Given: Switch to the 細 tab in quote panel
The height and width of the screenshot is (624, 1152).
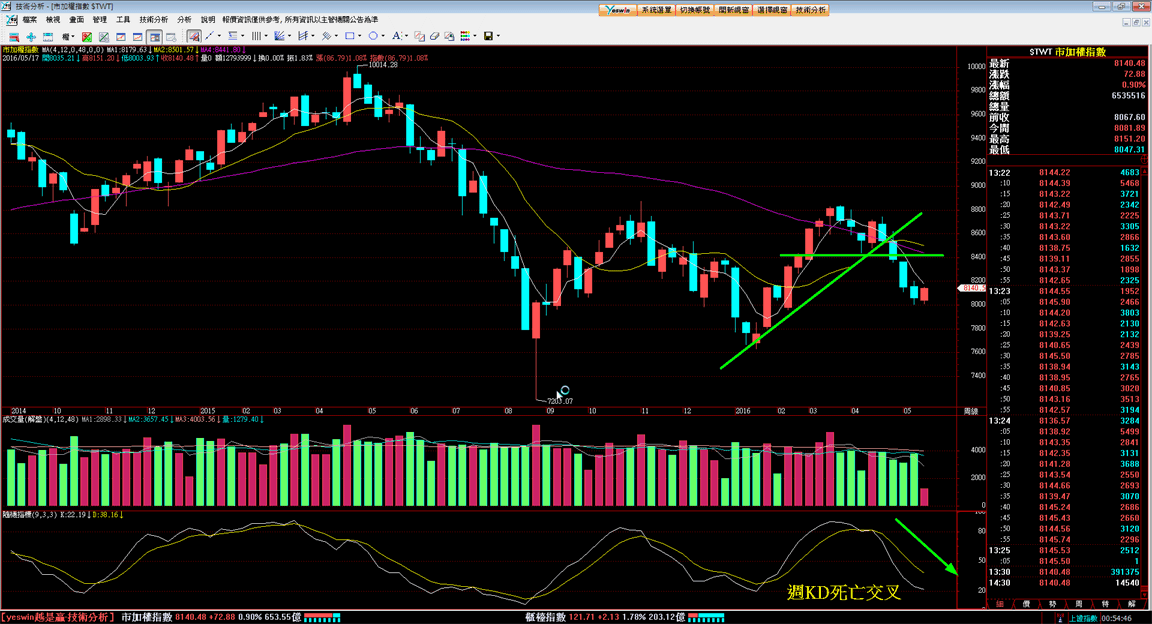Looking at the screenshot, I should pos(999,603).
